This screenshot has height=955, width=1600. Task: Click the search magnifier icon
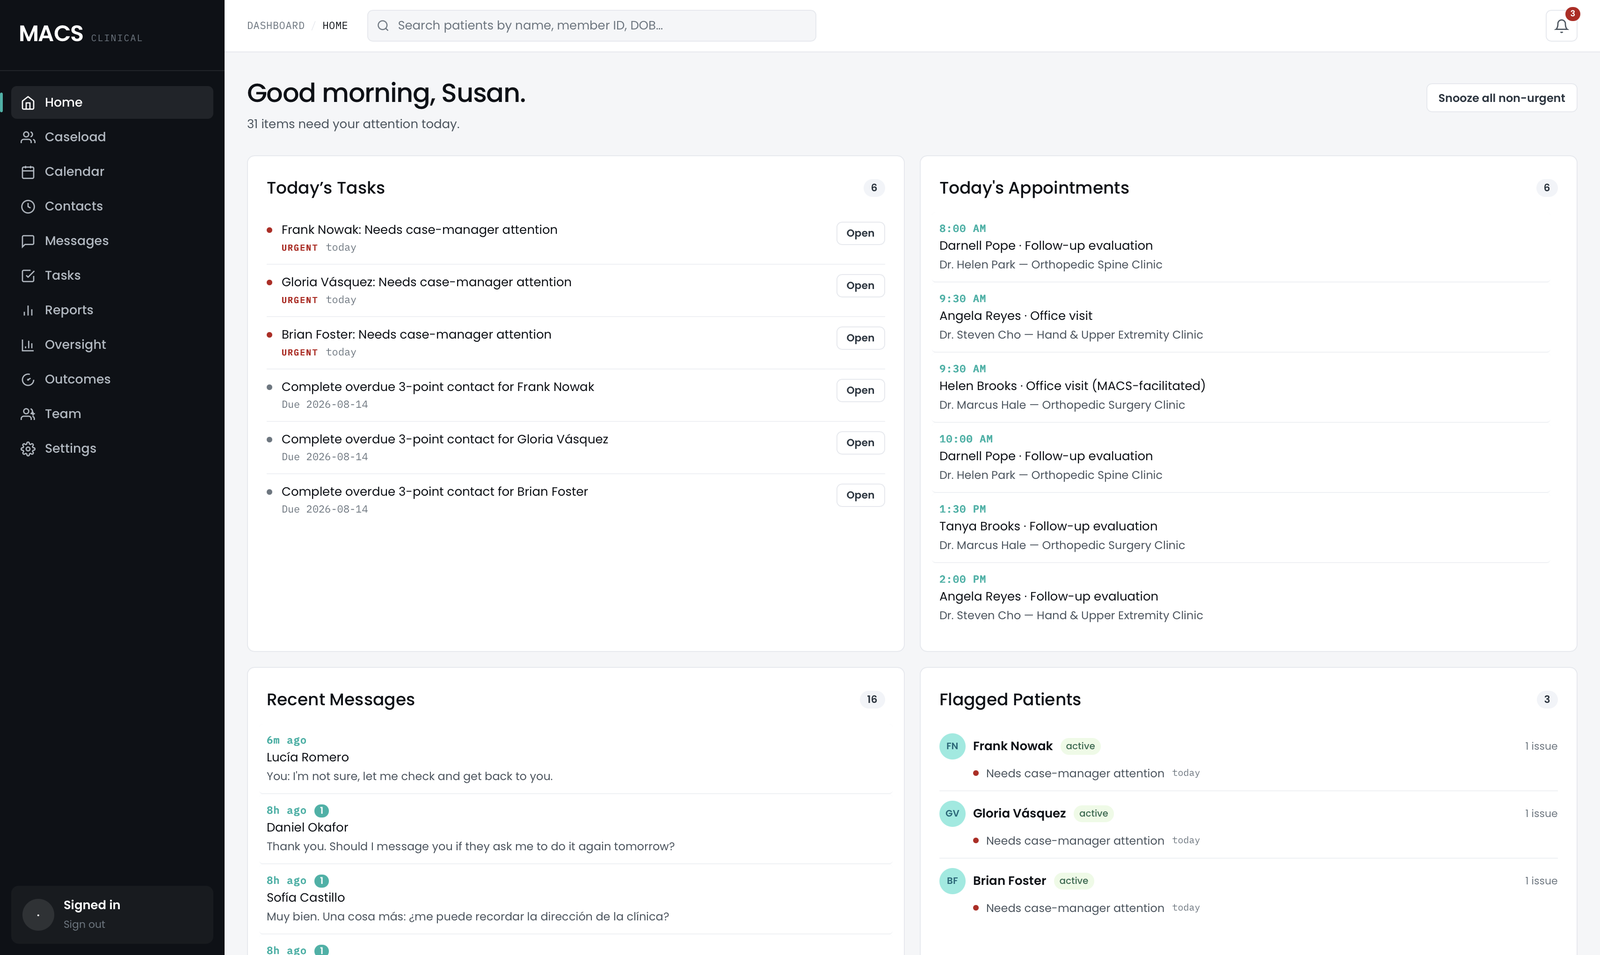383,26
